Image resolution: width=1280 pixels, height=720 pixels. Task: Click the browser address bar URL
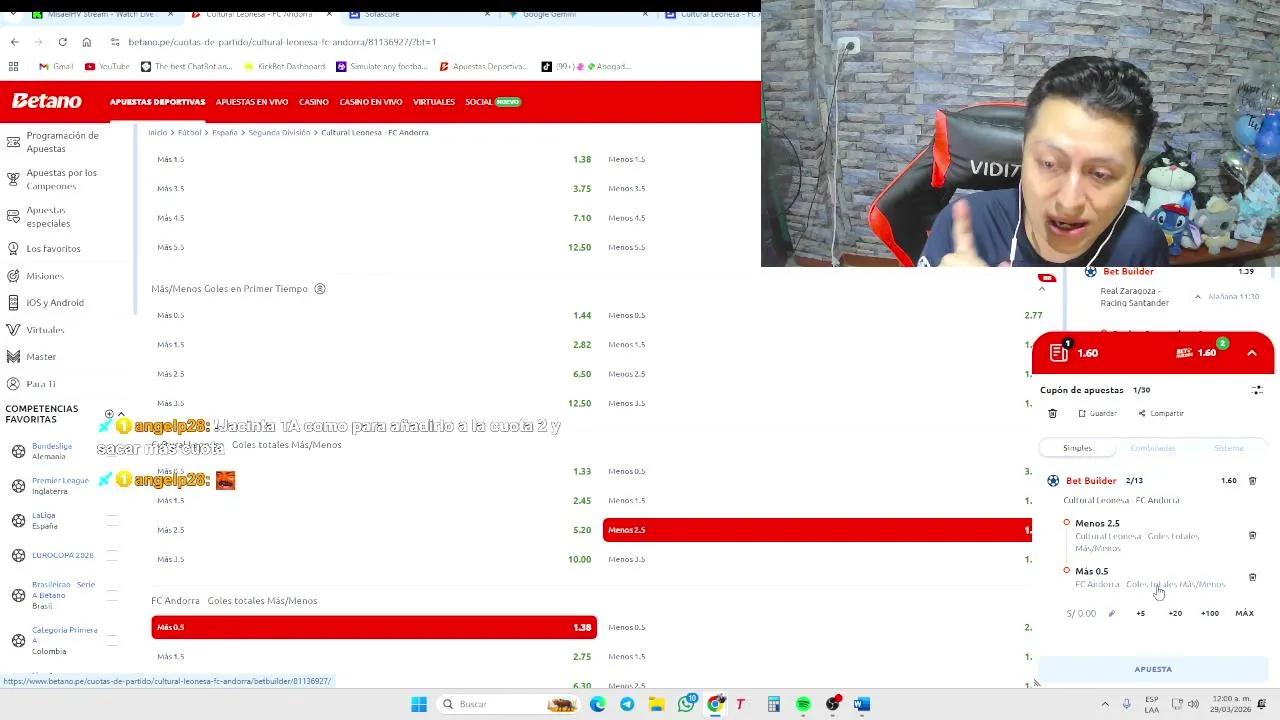(282, 42)
